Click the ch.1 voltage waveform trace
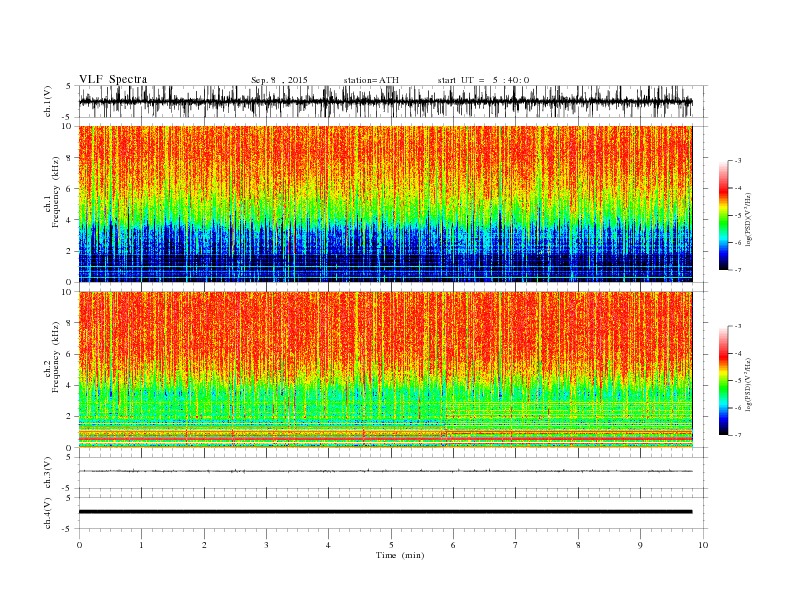792x612 pixels. [x=385, y=101]
